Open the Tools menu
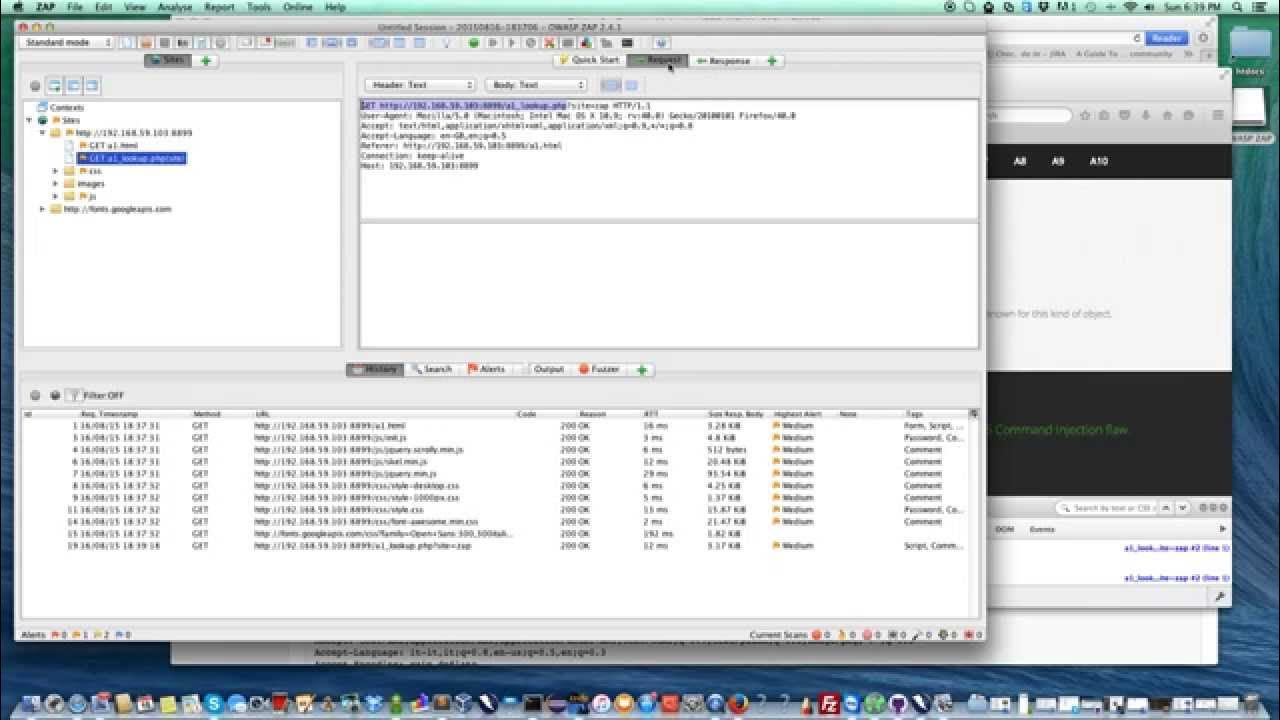1280x720 pixels. (258, 7)
